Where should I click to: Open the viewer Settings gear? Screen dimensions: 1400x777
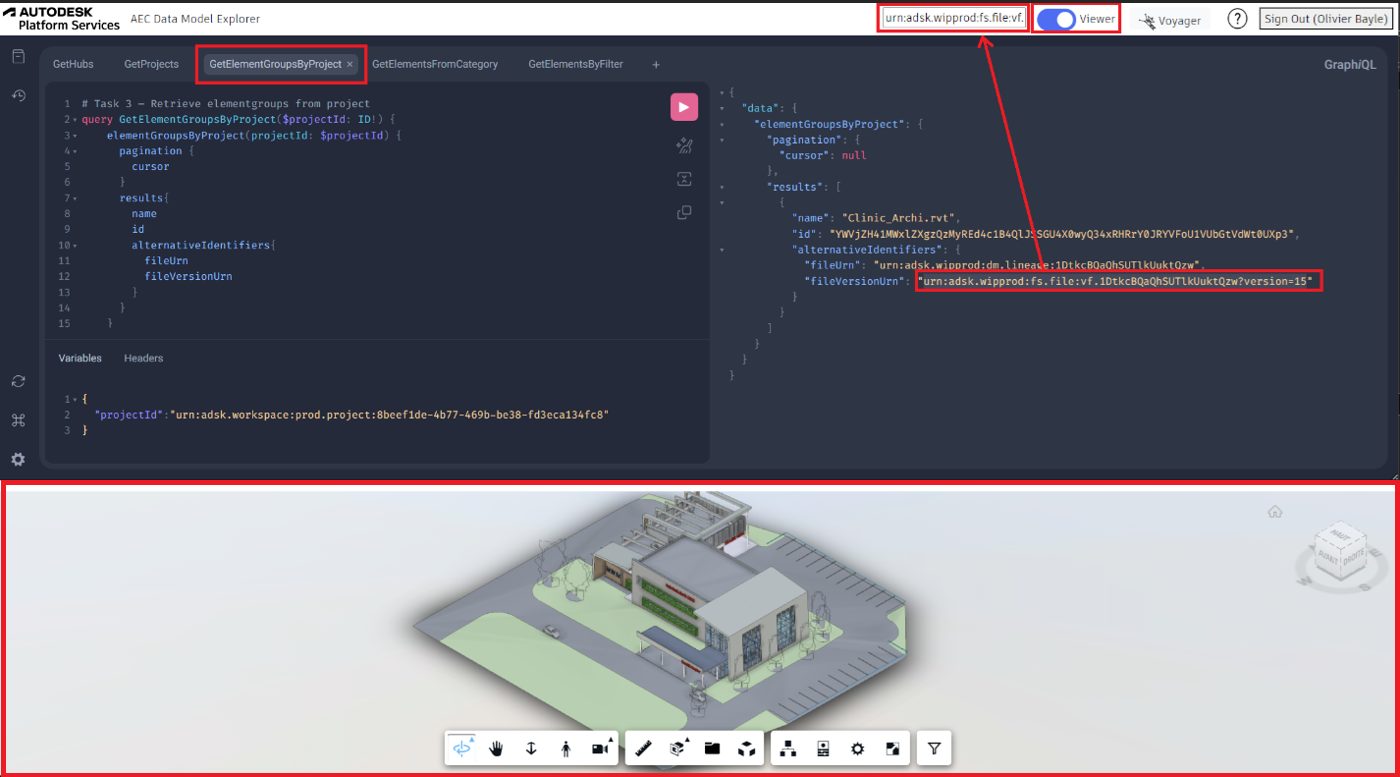857,748
